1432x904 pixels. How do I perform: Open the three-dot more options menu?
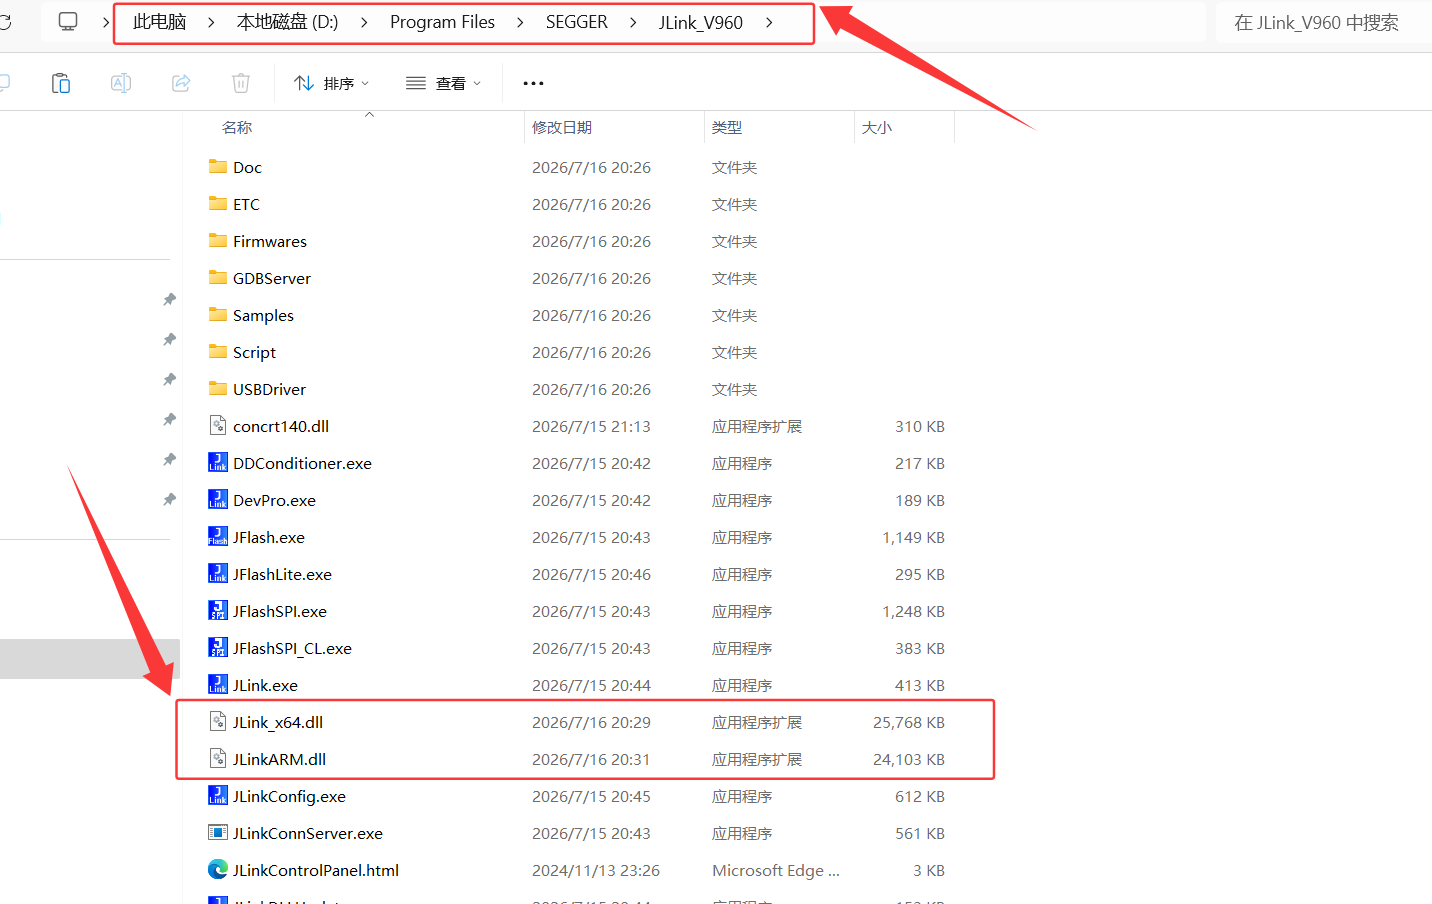coord(533,83)
